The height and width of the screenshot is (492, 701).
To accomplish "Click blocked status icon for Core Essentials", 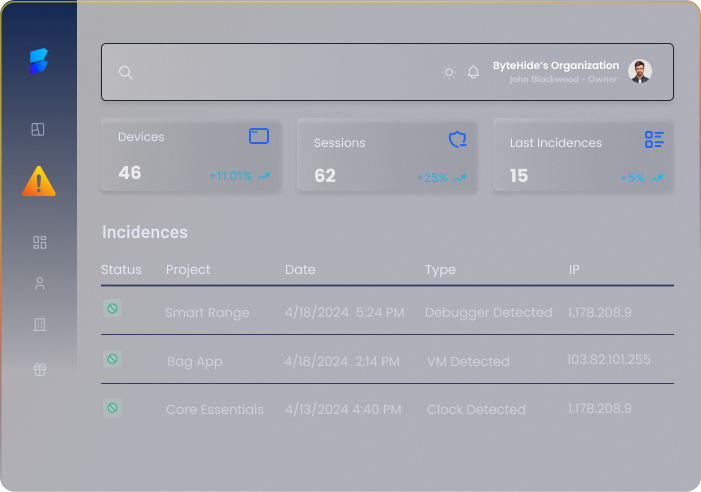I will pos(113,408).
